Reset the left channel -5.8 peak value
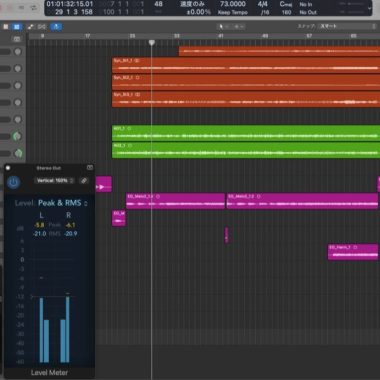 click(39, 225)
